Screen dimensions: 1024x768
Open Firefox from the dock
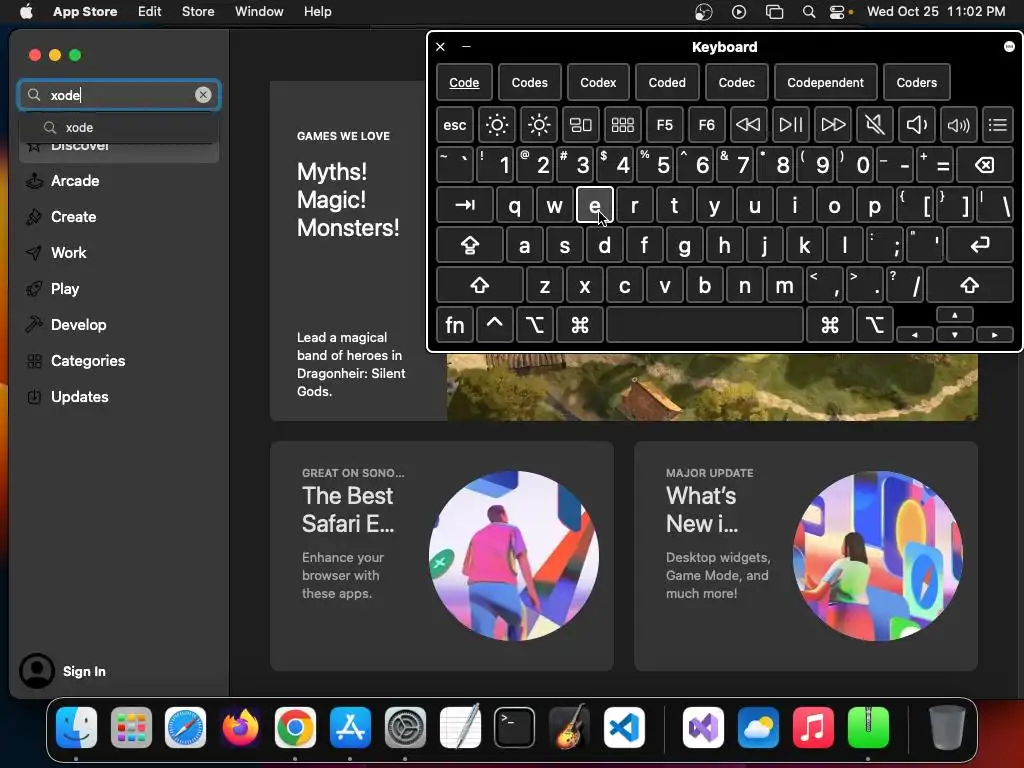click(240, 728)
